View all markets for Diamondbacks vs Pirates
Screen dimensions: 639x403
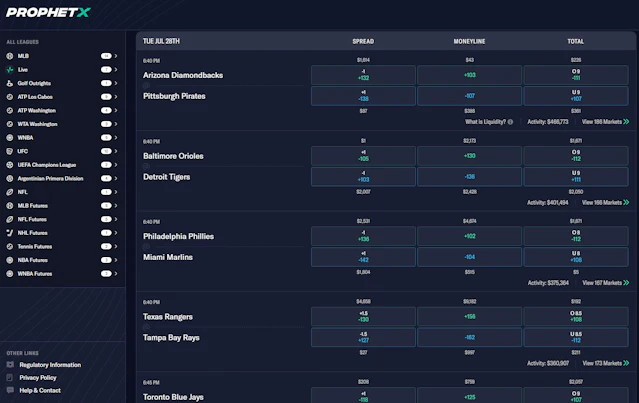605,122
